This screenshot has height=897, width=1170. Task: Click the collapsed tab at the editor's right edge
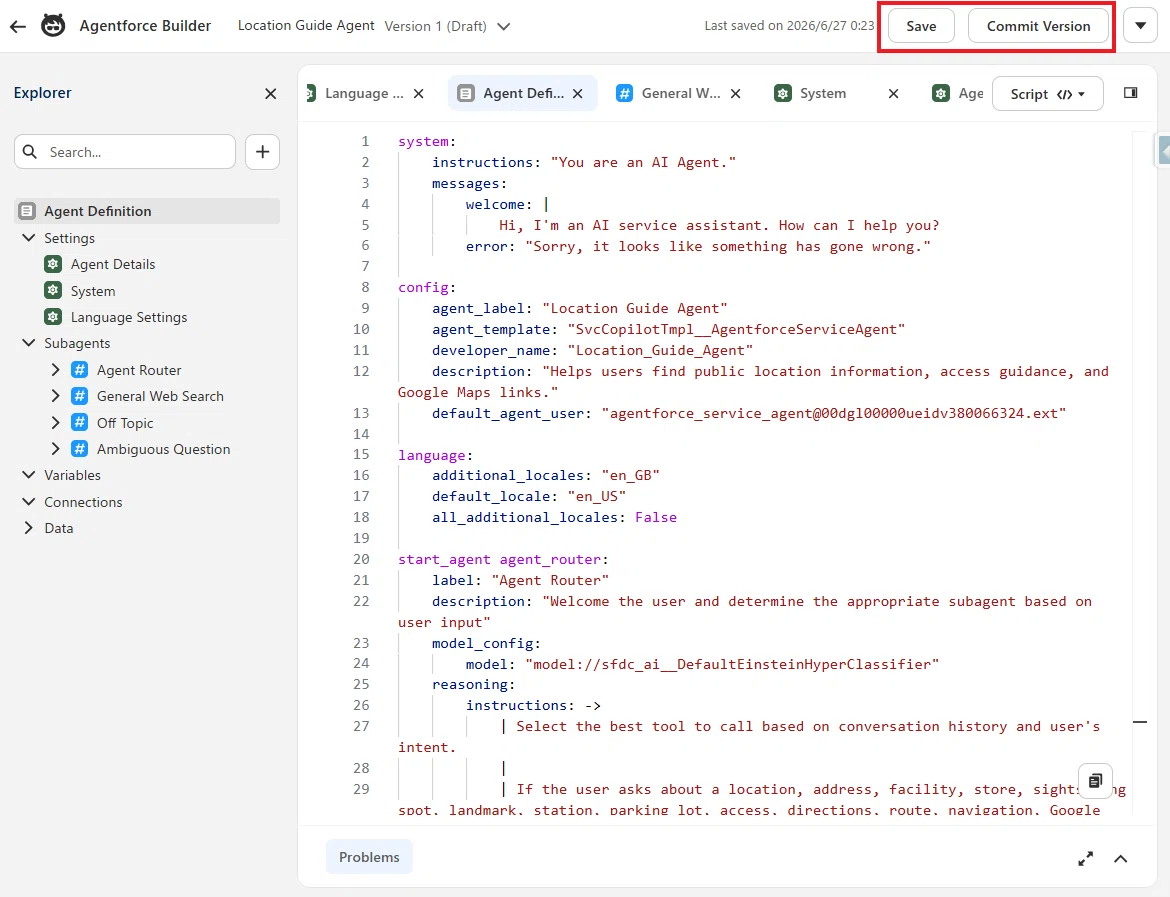pos(1163,150)
